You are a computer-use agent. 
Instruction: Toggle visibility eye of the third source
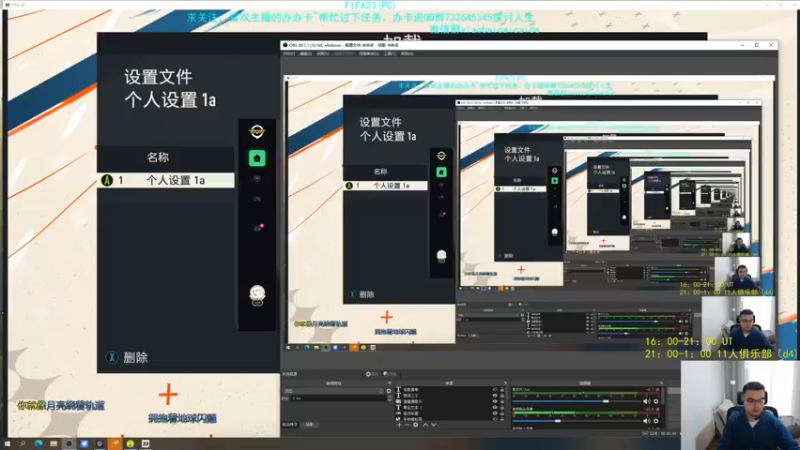click(x=494, y=402)
